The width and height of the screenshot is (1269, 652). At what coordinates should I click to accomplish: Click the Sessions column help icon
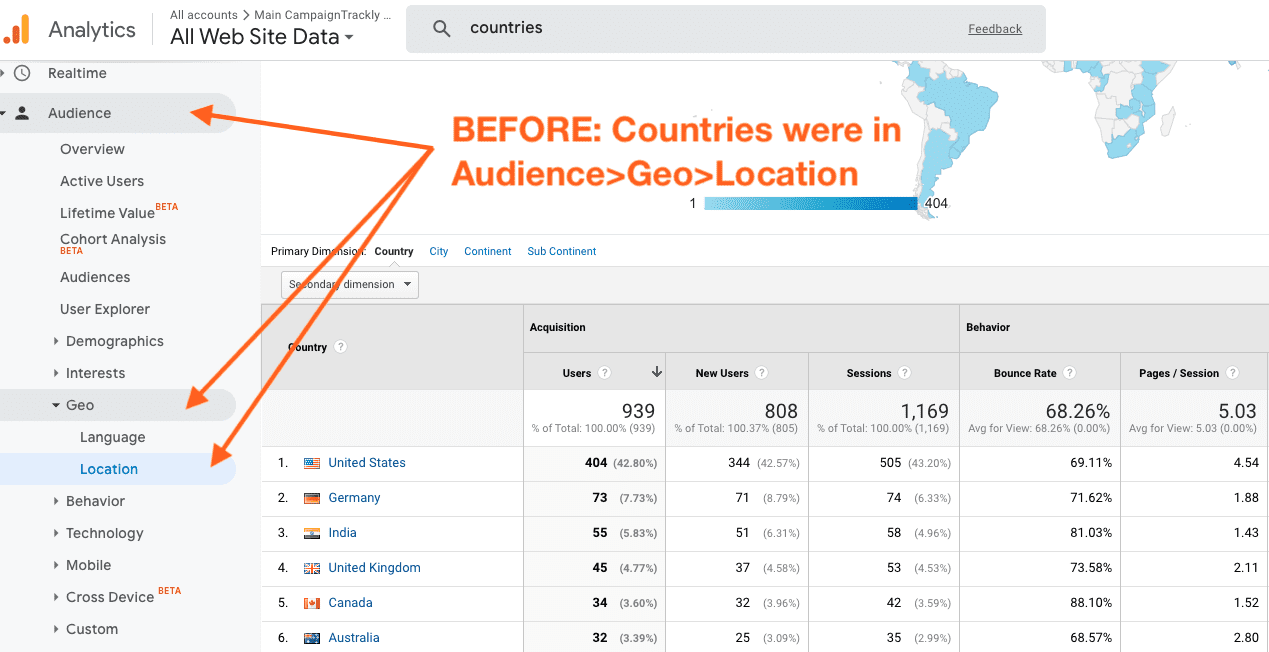coord(905,372)
